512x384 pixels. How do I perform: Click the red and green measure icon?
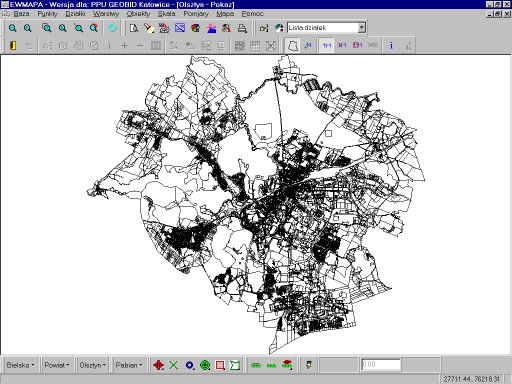pyautogui.click(x=287, y=365)
